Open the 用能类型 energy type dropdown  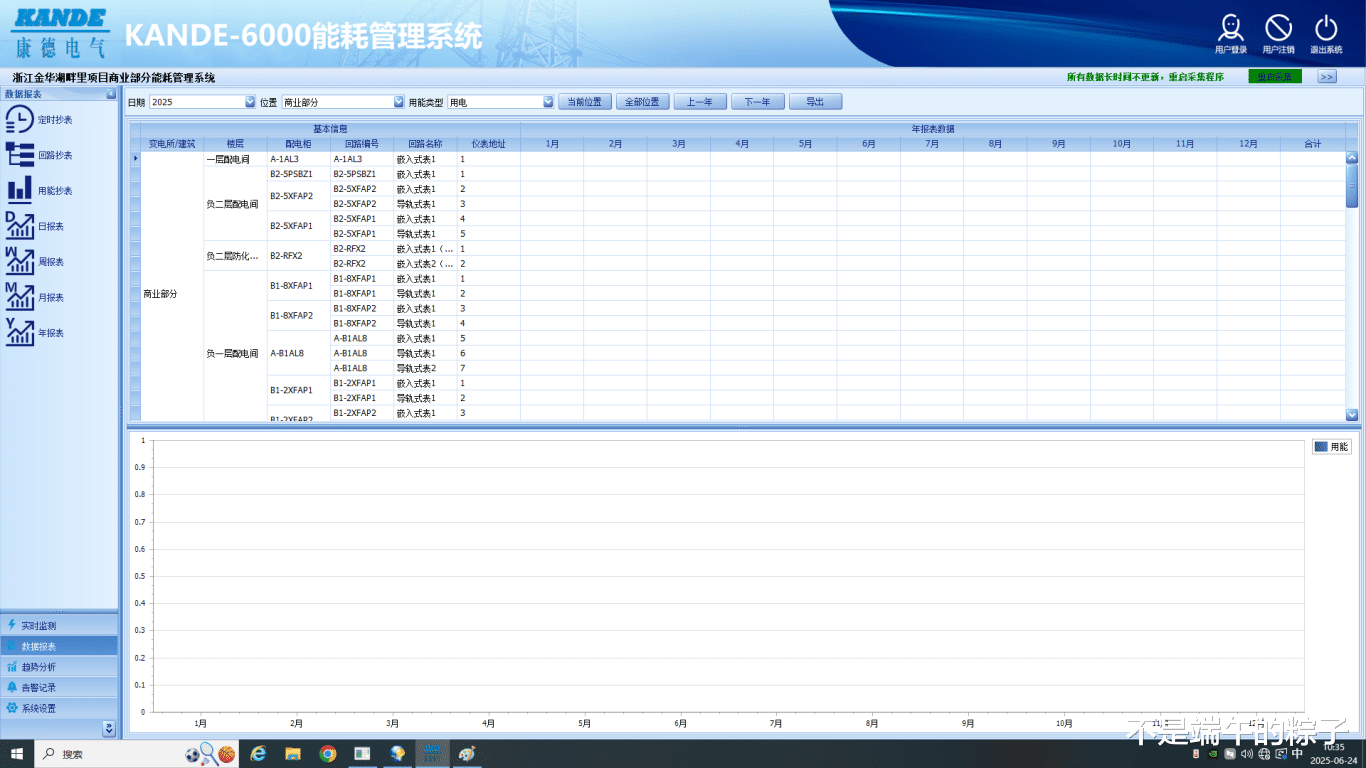click(548, 102)
